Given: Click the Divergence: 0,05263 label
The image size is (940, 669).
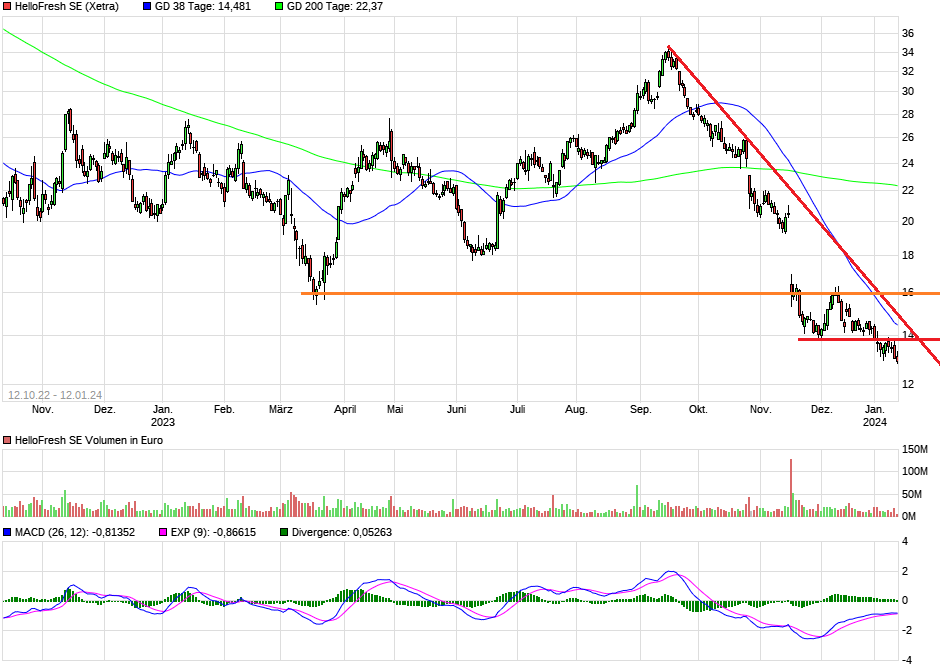Looking at the screenshot, I should tap(342, 532).
